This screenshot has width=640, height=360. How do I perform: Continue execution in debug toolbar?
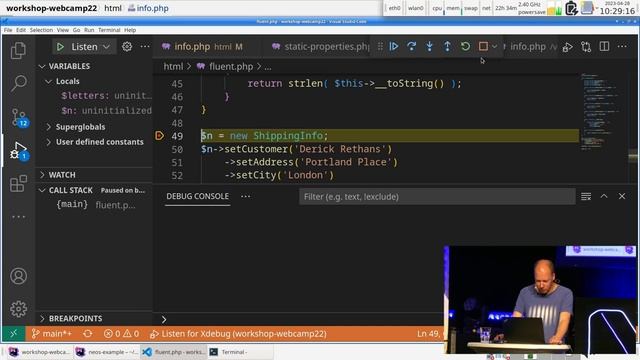coord(394,47)
